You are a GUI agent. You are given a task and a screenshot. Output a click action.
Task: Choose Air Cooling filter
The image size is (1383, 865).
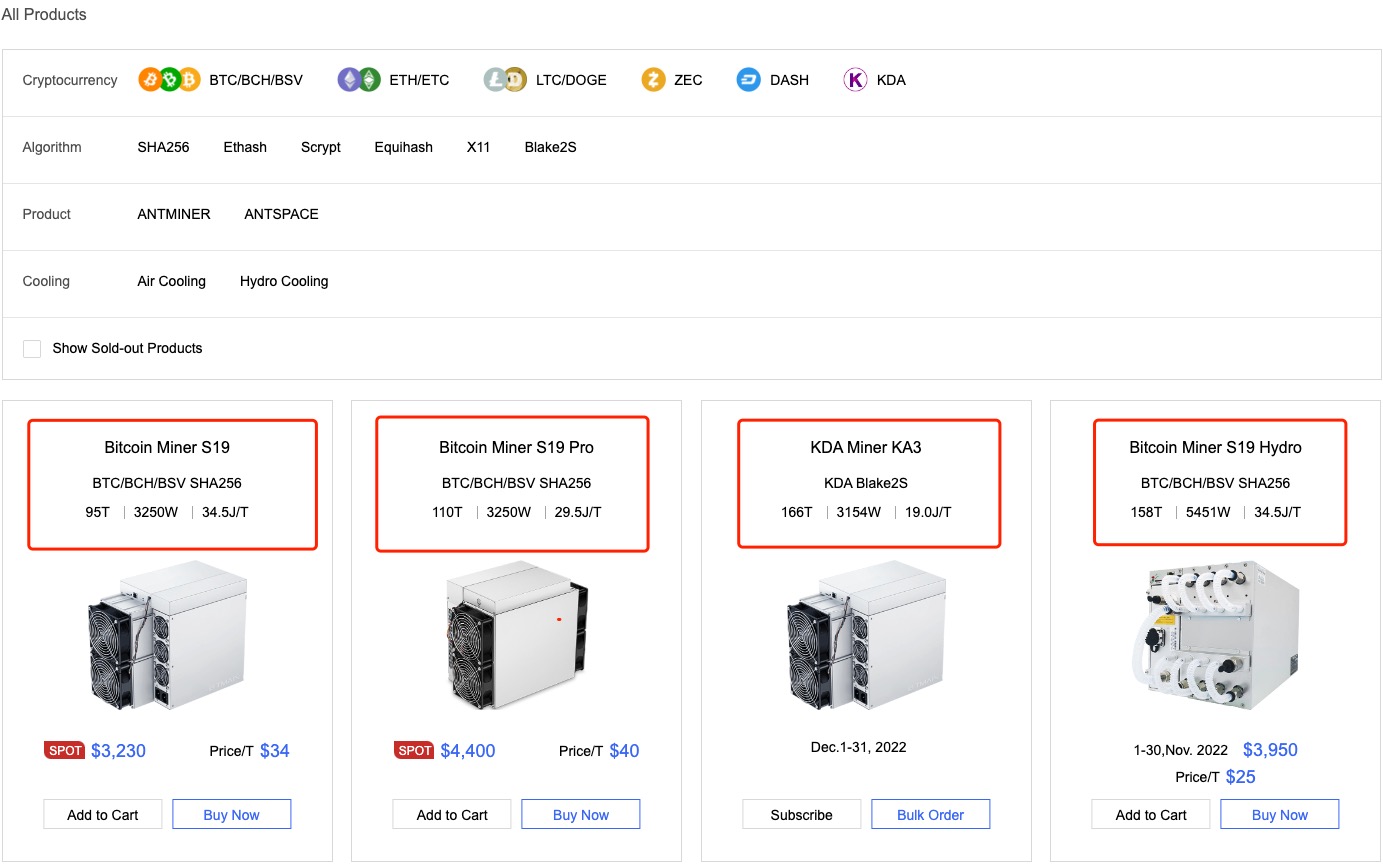click(172, 281)
